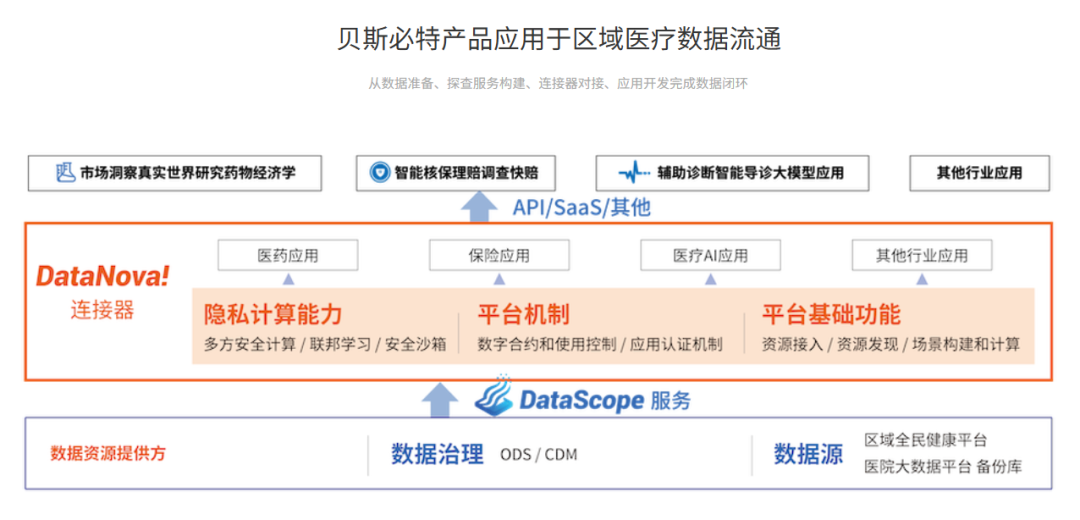
Task: Click the DataNova! logo text
Action: point(103,277)
